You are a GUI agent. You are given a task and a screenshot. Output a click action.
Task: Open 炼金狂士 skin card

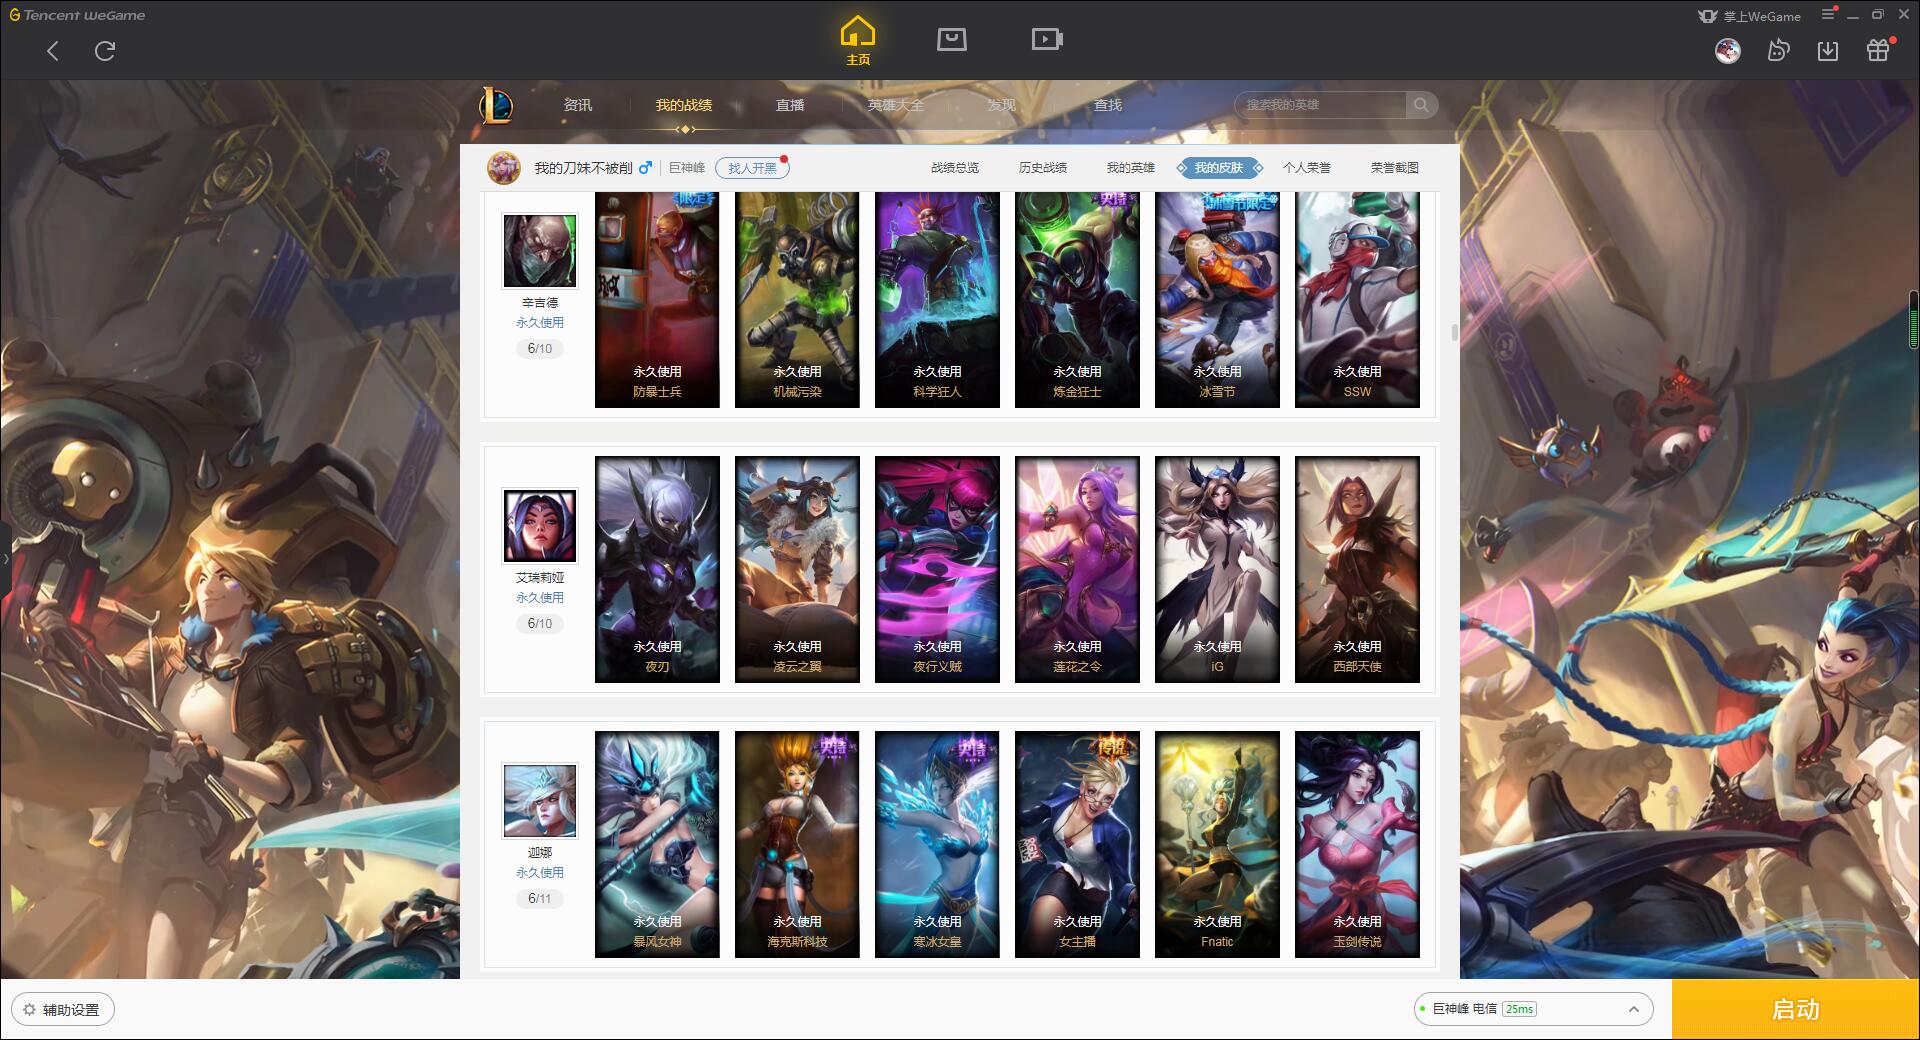tap(1077, 300)
